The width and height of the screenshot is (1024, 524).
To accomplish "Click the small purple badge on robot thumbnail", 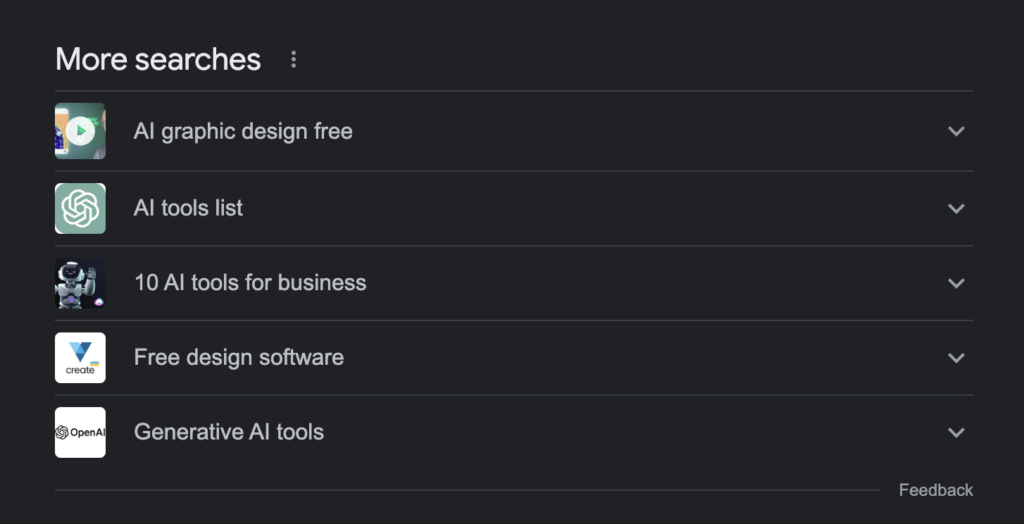I will (x=99, y=302).
